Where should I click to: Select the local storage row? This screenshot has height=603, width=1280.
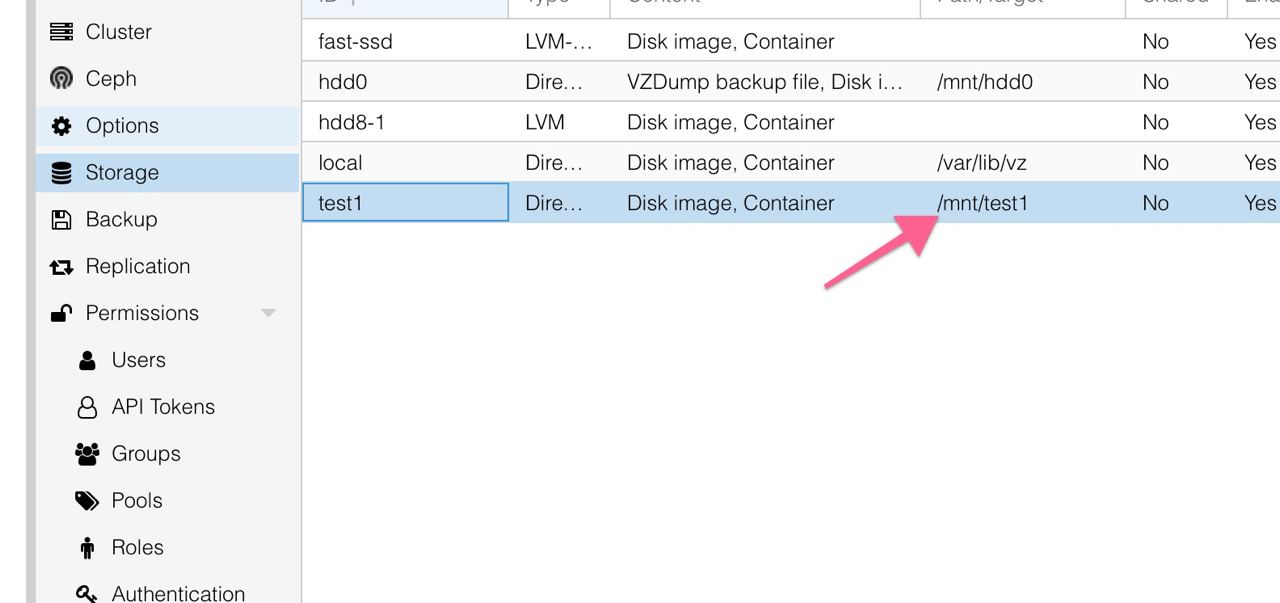coord(791,162)
